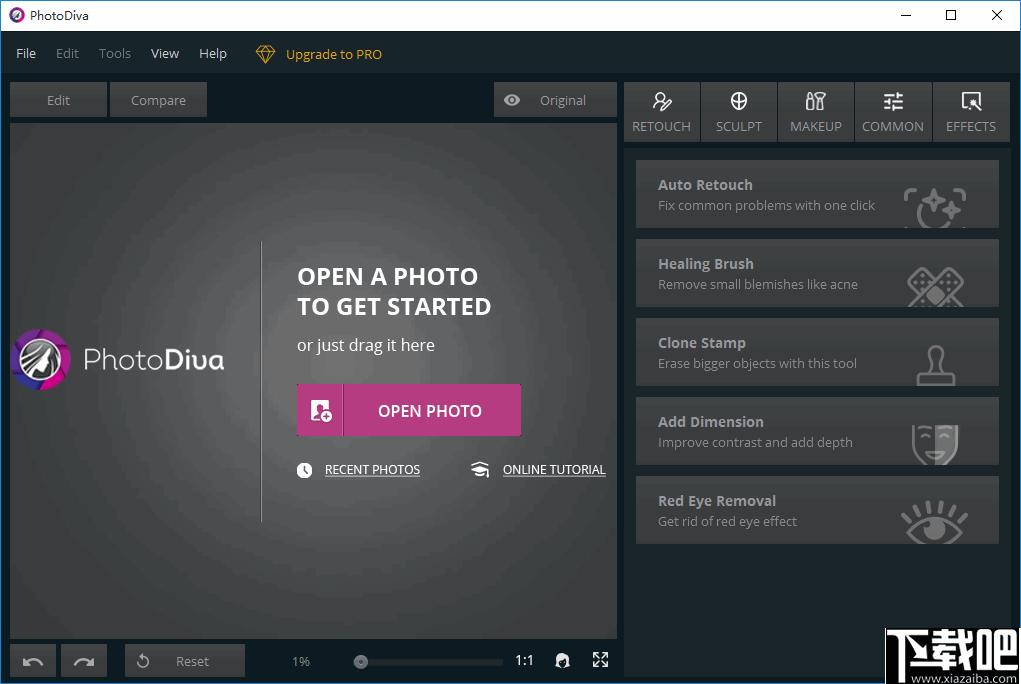This screenshot has width=1021, height=684.
Task: Click the Add Dimension mask icon
Action: click(x=935, y=444)
